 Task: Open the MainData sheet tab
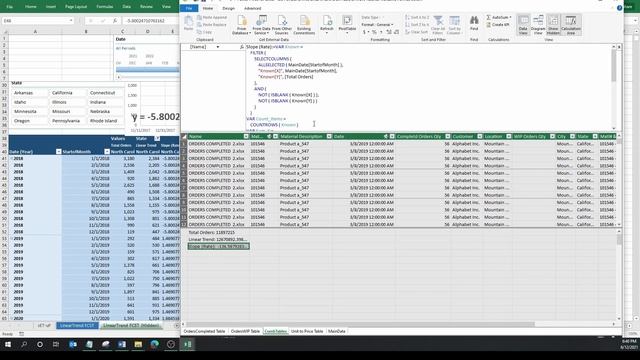(337, 331)
